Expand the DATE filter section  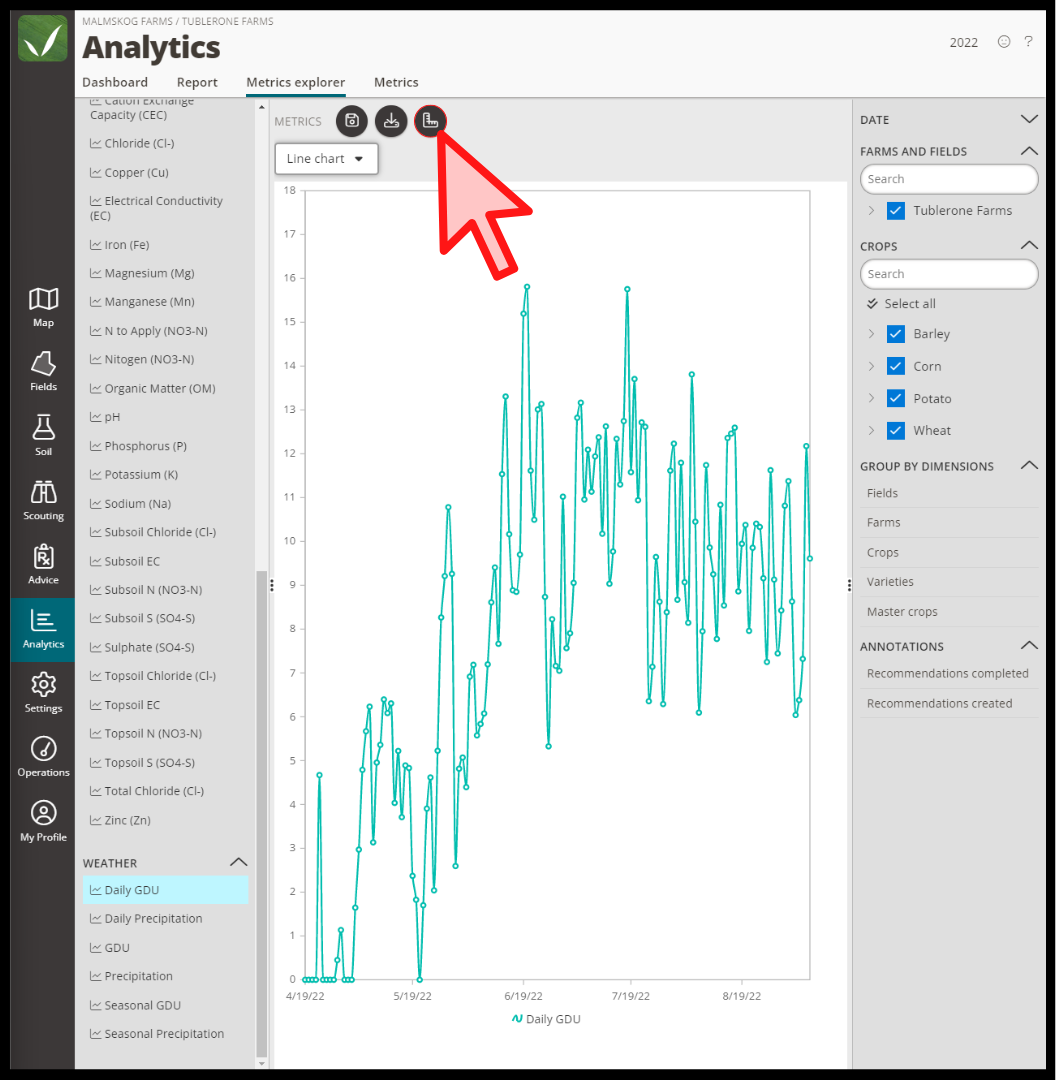click(x=1029, y=119)
